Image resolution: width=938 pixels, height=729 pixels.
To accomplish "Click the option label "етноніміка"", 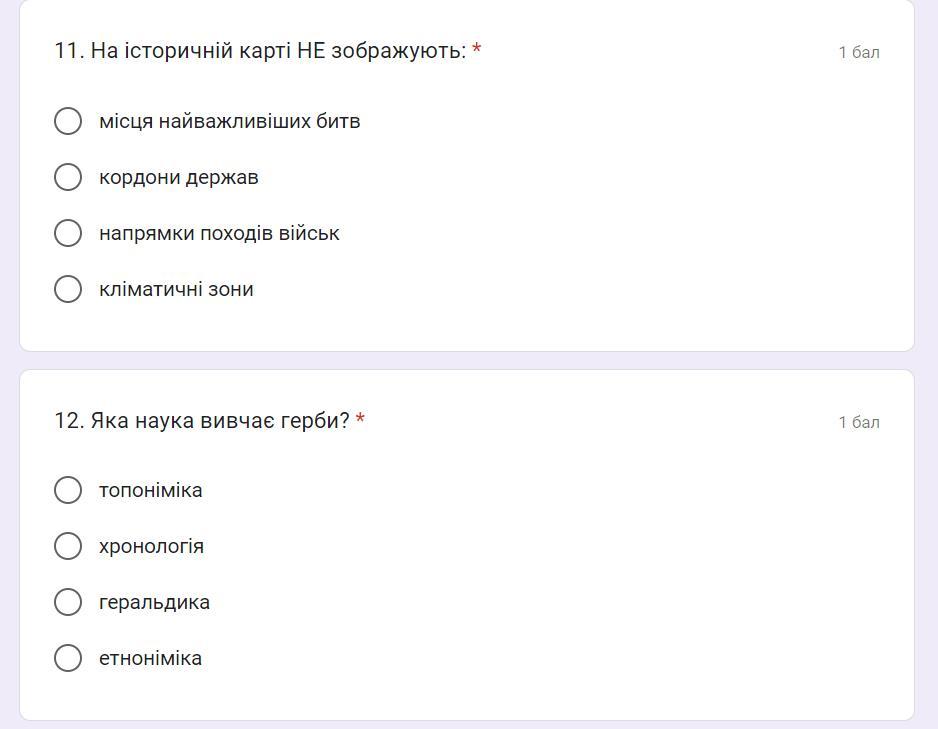I will 150,658.
